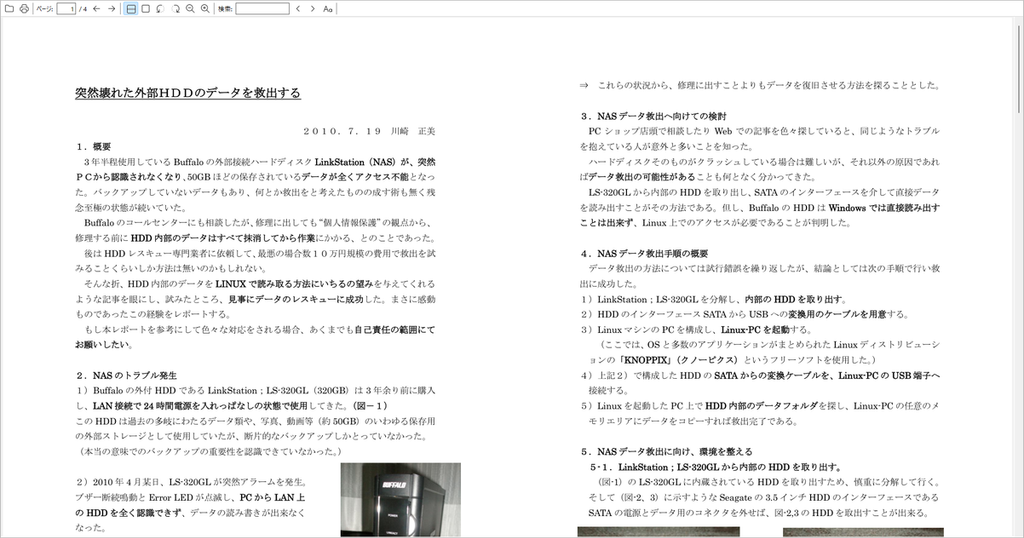The height and width of the screenshot is (538, 1024).
Task: Click the heading 4．NASデータ救出手順の概要
Action: tap(644, 253)
